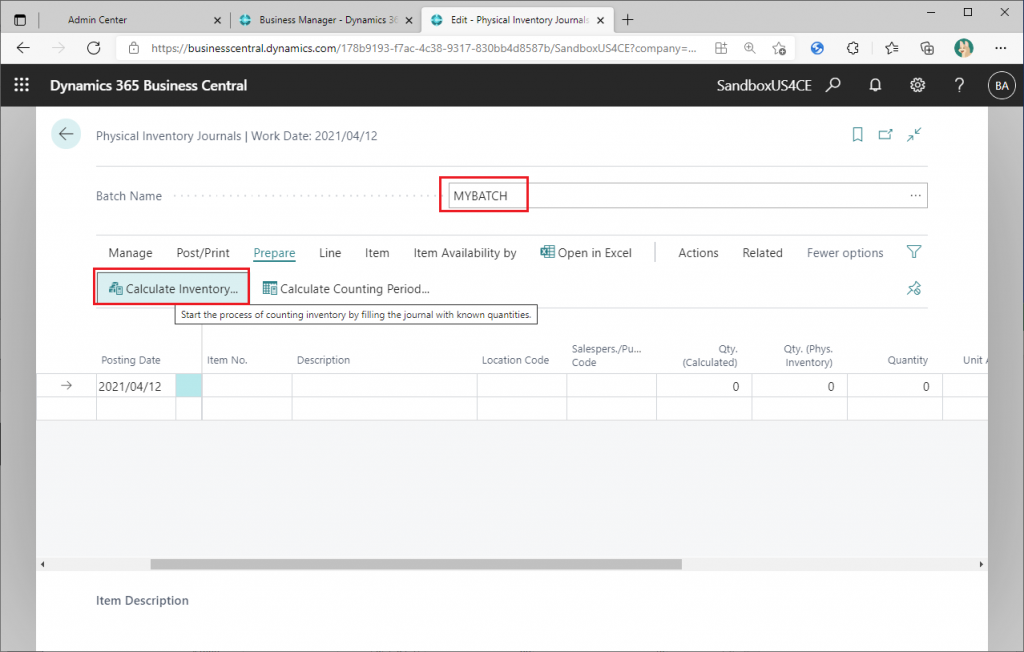
Task: Click the Posting Date column header
Action: pos(131,360)
